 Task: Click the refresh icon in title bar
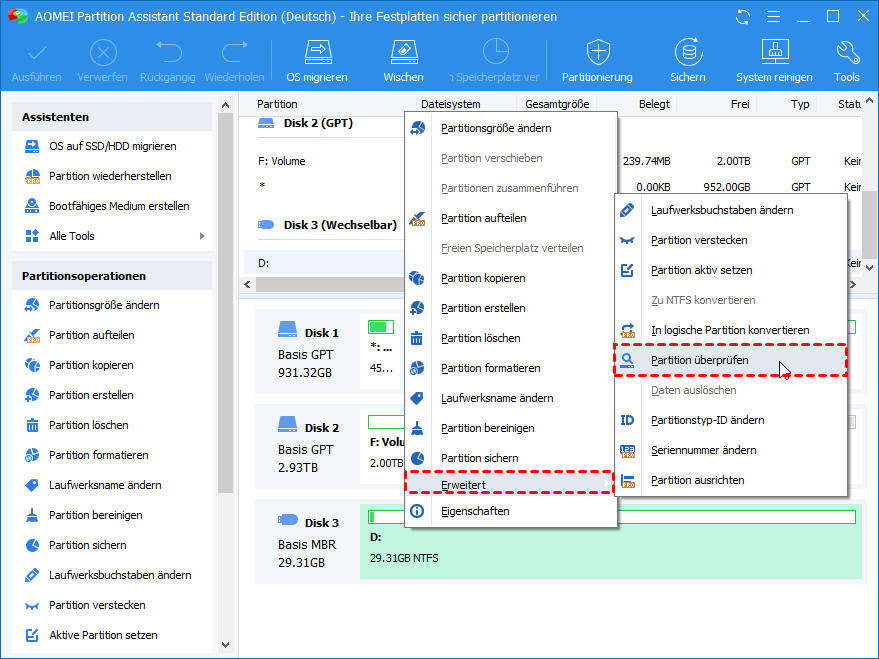pyautogui.click(x=743, y=17)
